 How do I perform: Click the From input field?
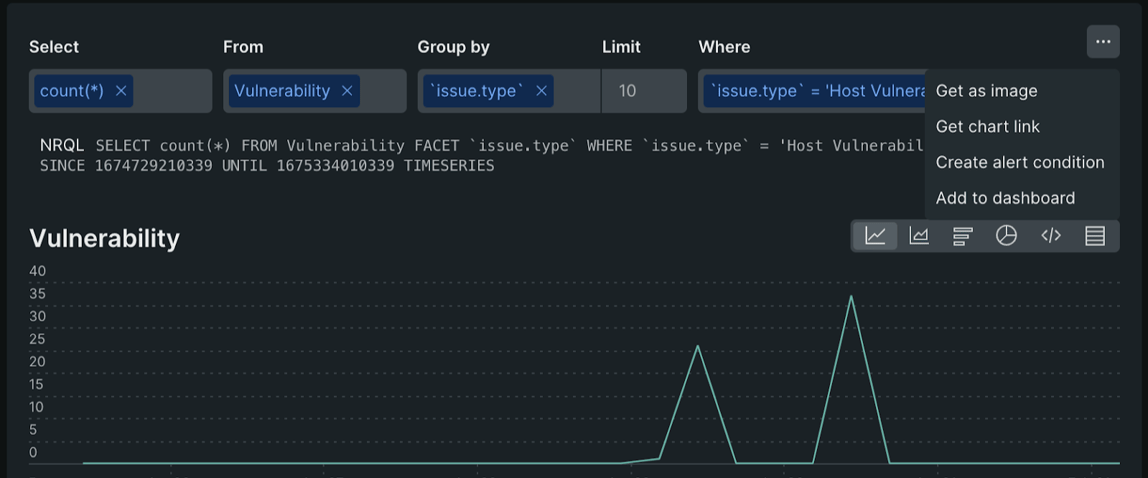315,91
